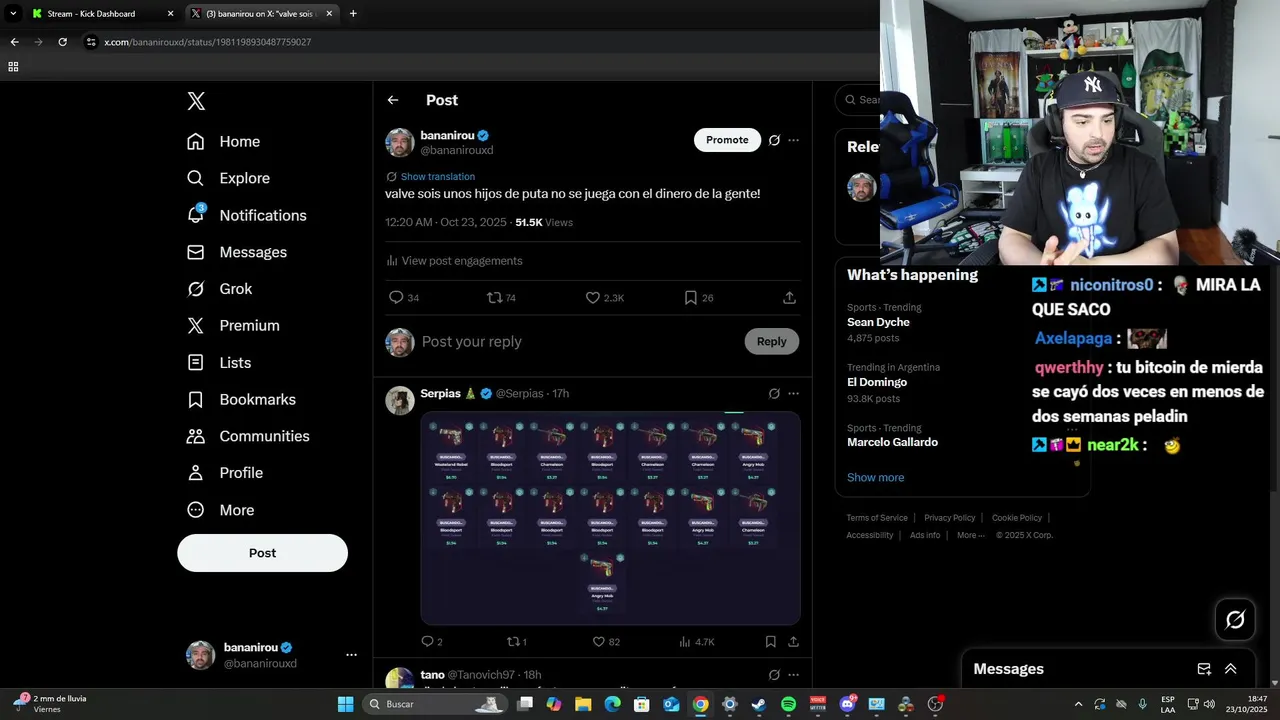
Task: Click Grok icon on Serpias's reply
Action: pos(774,394)
